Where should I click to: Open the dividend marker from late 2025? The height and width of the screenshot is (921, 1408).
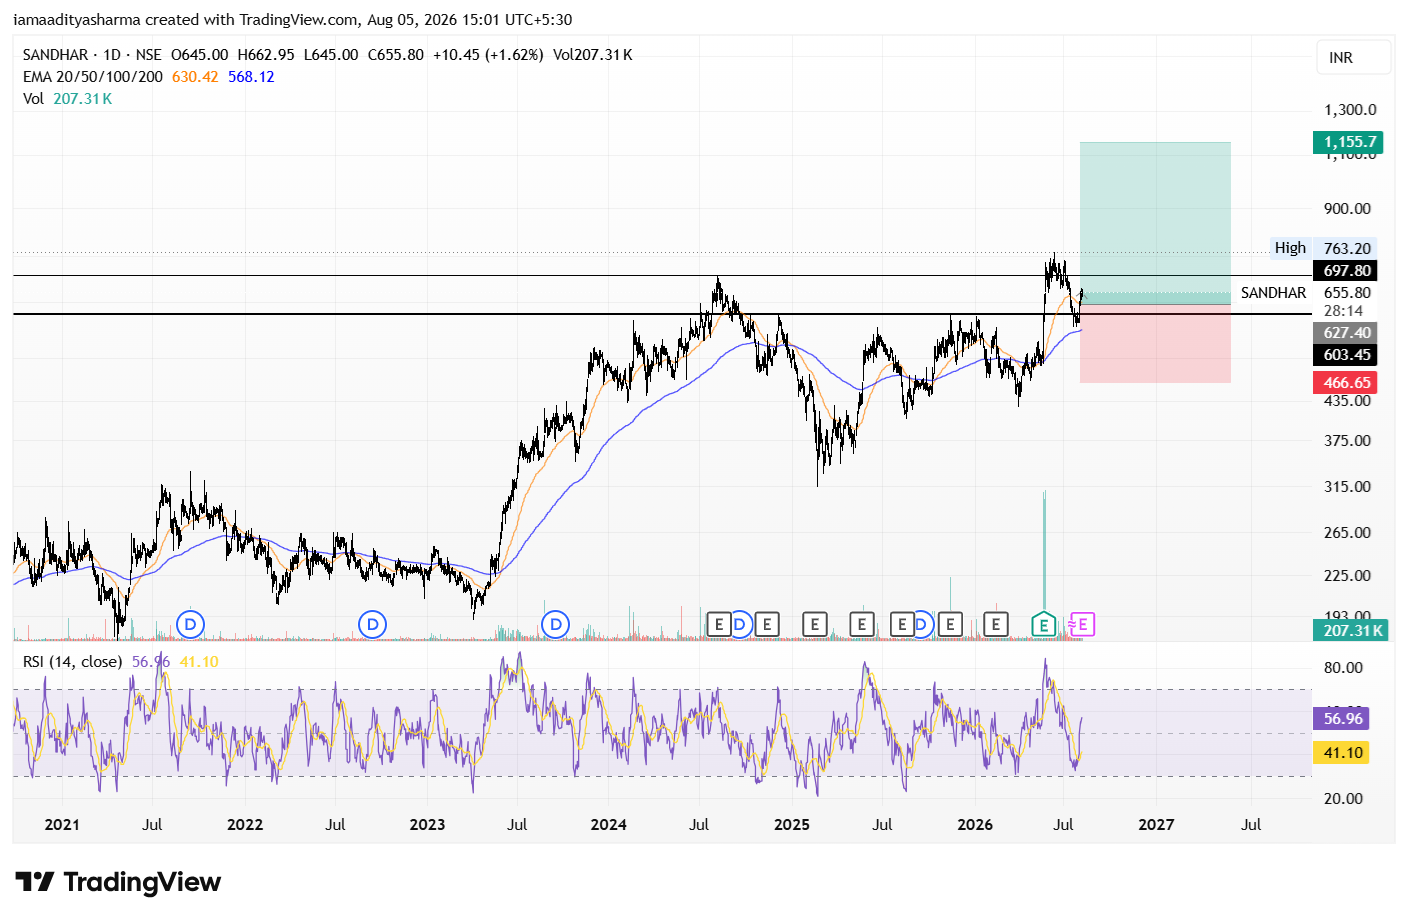tap(922, 625)
